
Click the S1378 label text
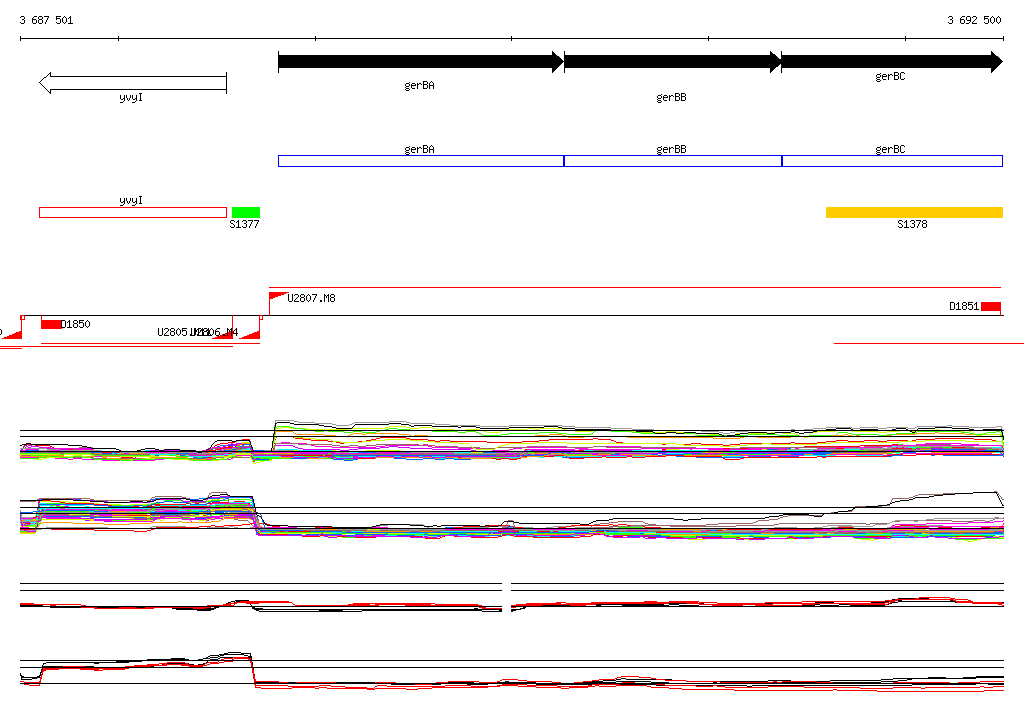click(912, 224)
